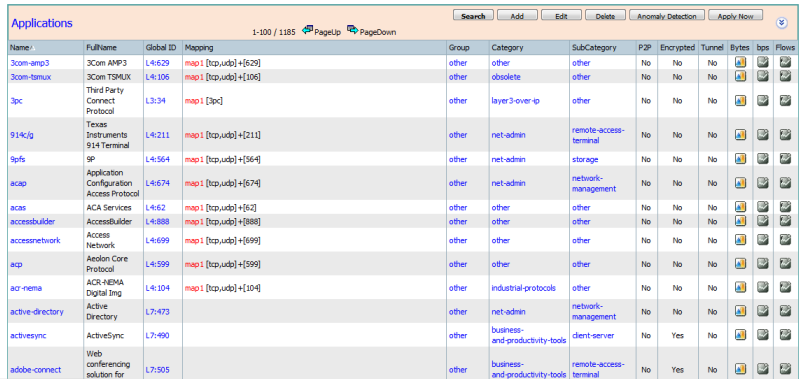The image size is (805, 379).
Task: Click the PageDown arrow icon
Action: pyautogui.click(x=352, y=30)
